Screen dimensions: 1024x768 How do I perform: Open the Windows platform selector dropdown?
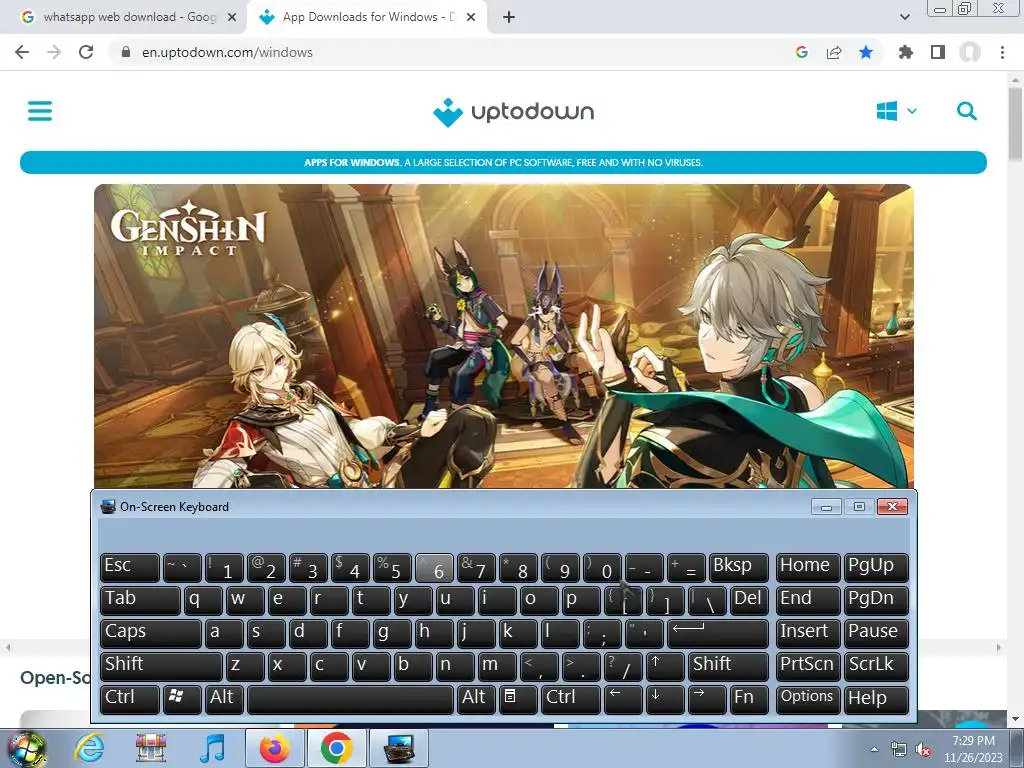(897, 111)
